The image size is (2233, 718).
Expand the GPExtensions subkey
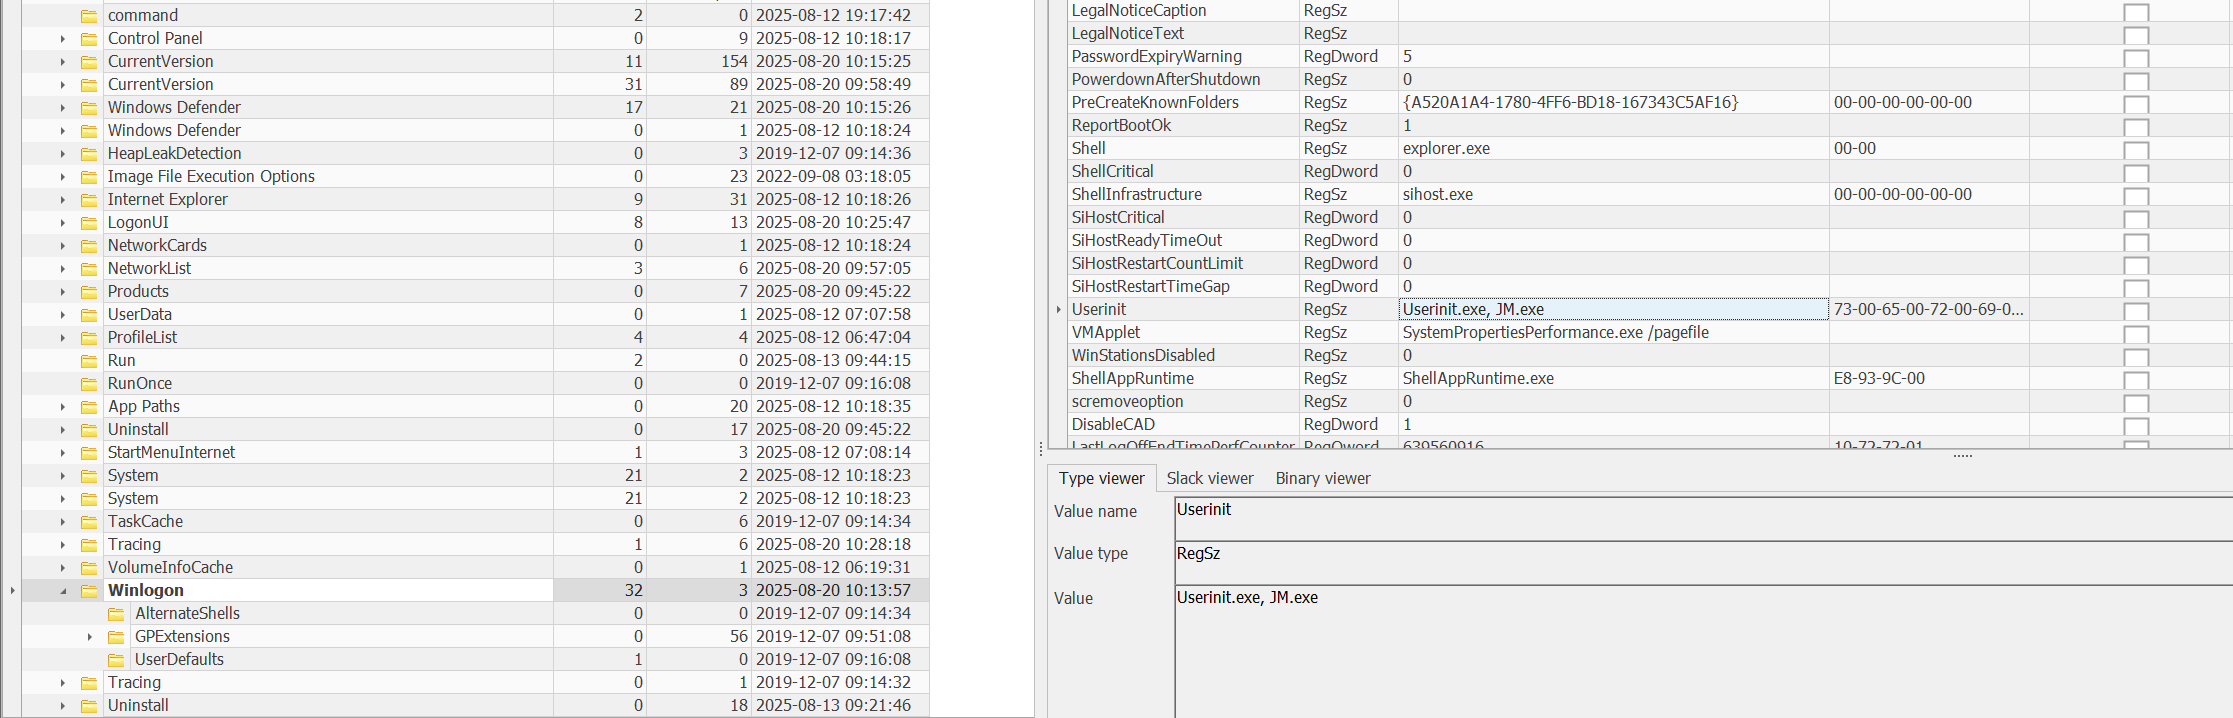[x=89, y=637]
